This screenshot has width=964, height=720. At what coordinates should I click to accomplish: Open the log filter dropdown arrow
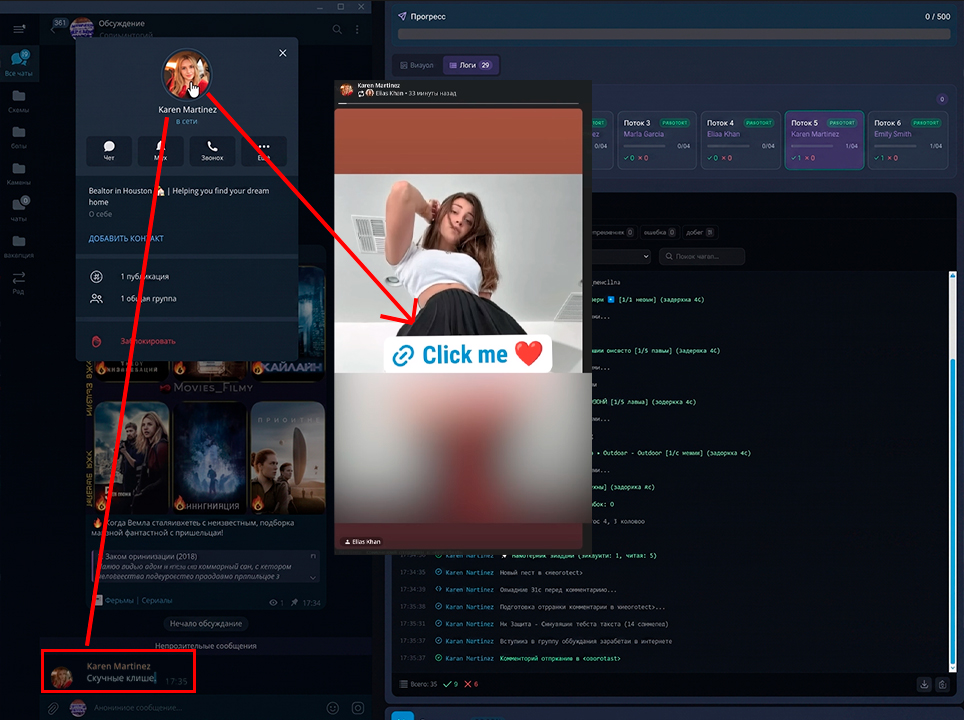(646, 256)
